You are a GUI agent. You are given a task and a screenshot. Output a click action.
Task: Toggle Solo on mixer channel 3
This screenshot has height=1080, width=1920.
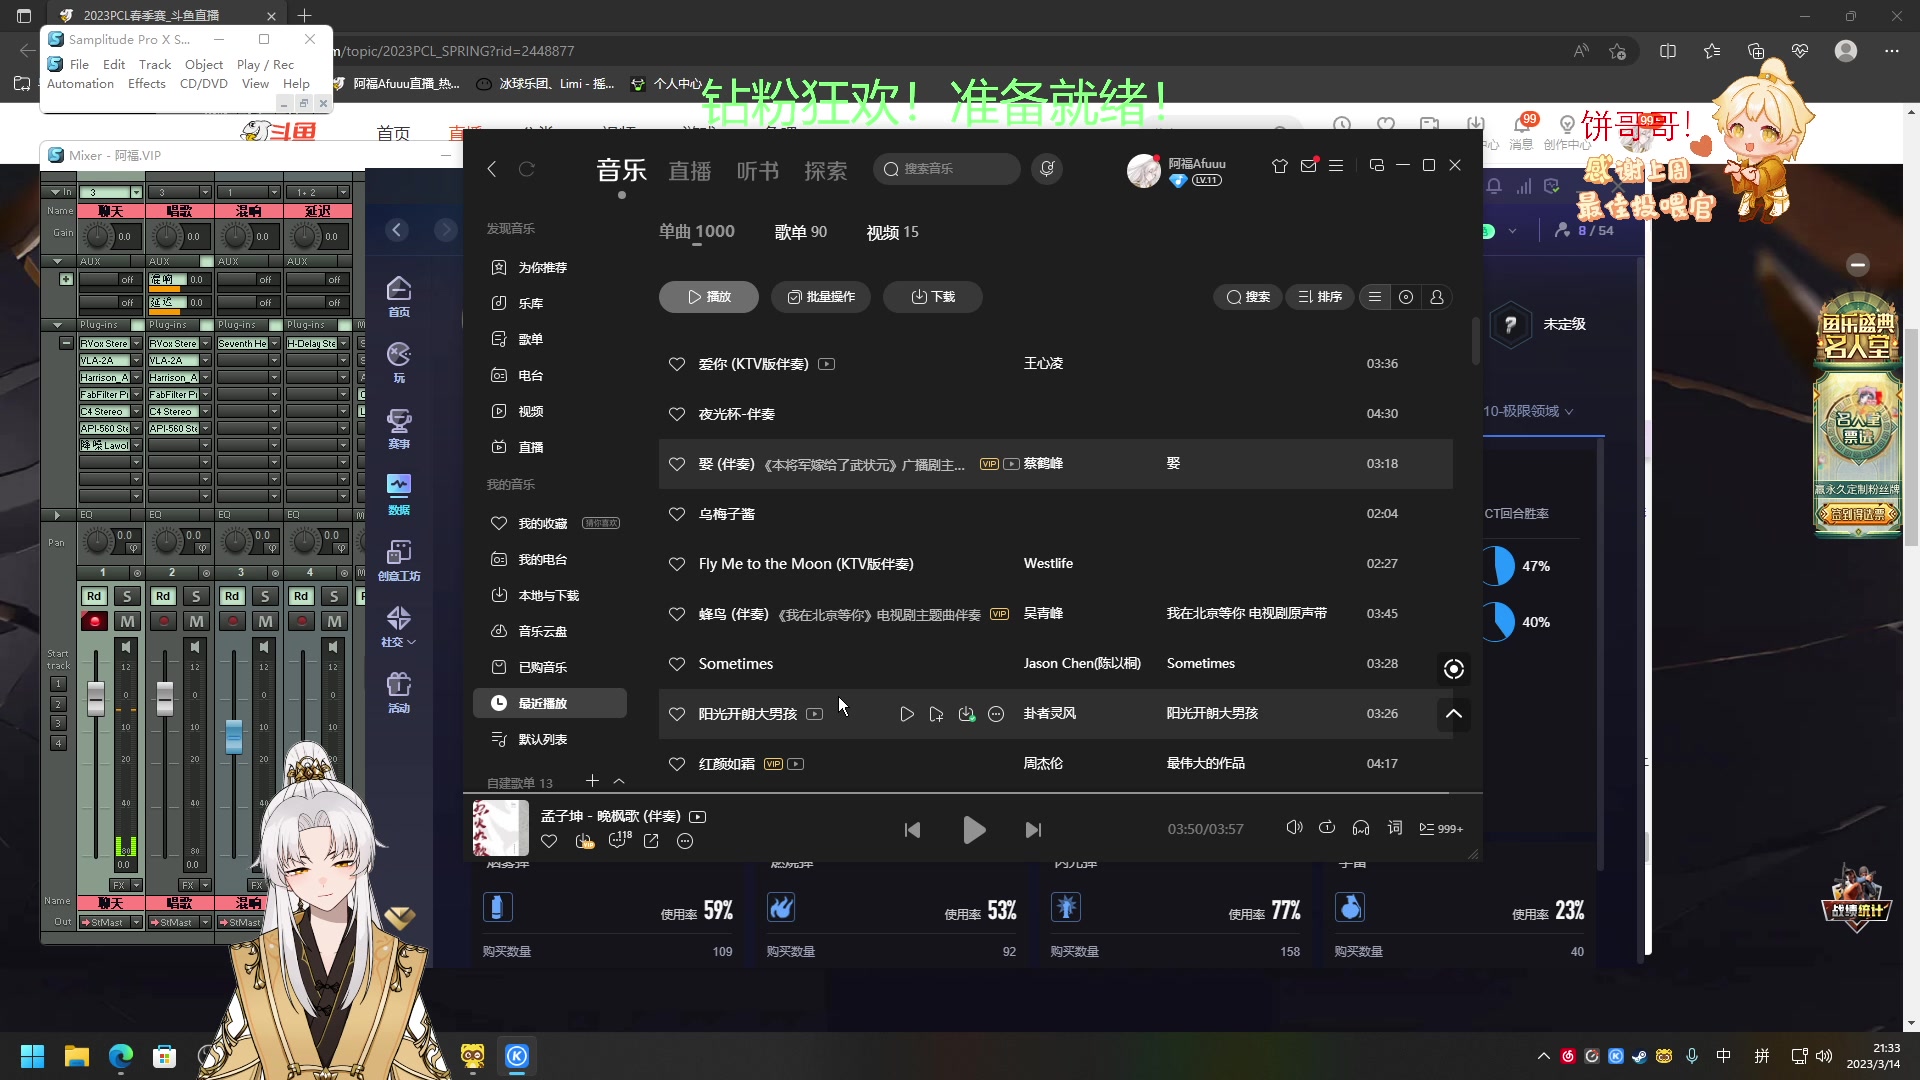point(265,596)
